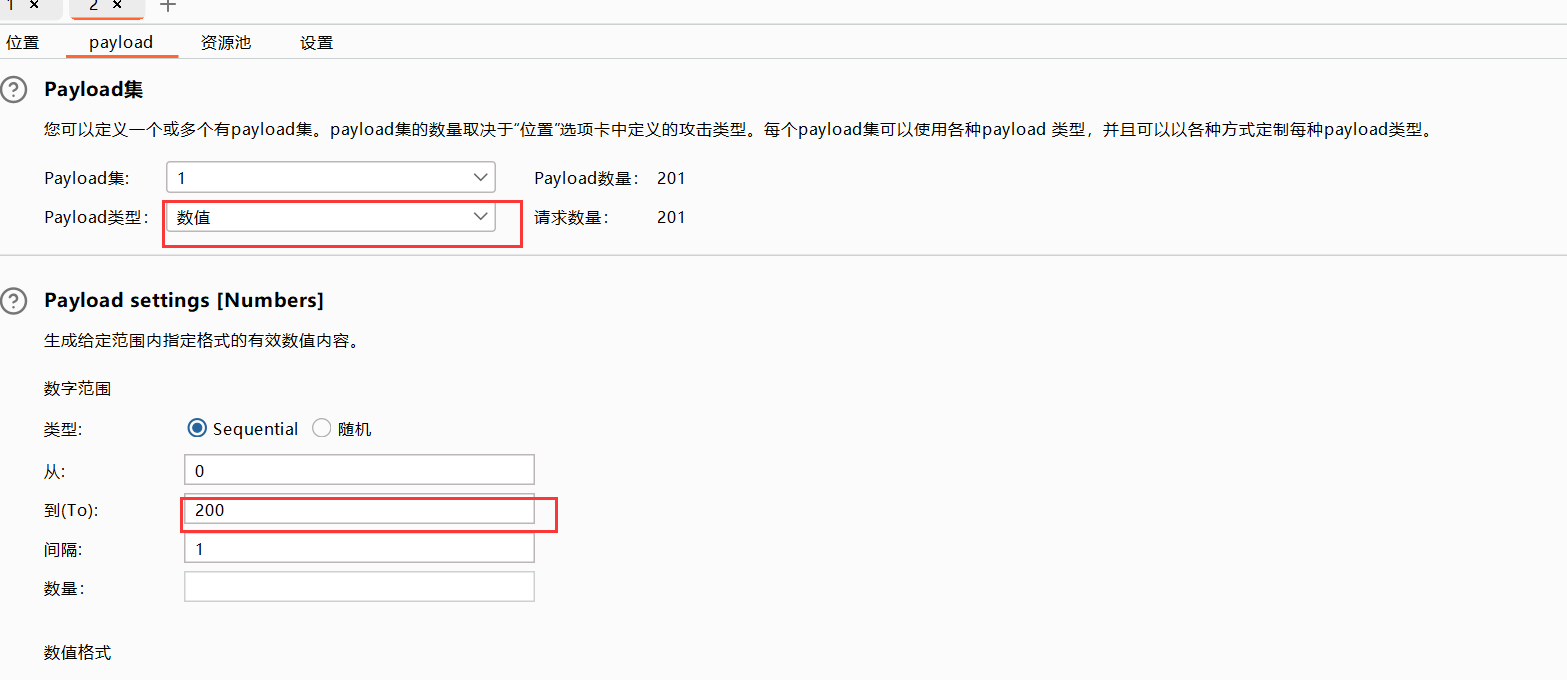Open help for Payload集 section
The image size is (1567, 680).
coord(13,91)
